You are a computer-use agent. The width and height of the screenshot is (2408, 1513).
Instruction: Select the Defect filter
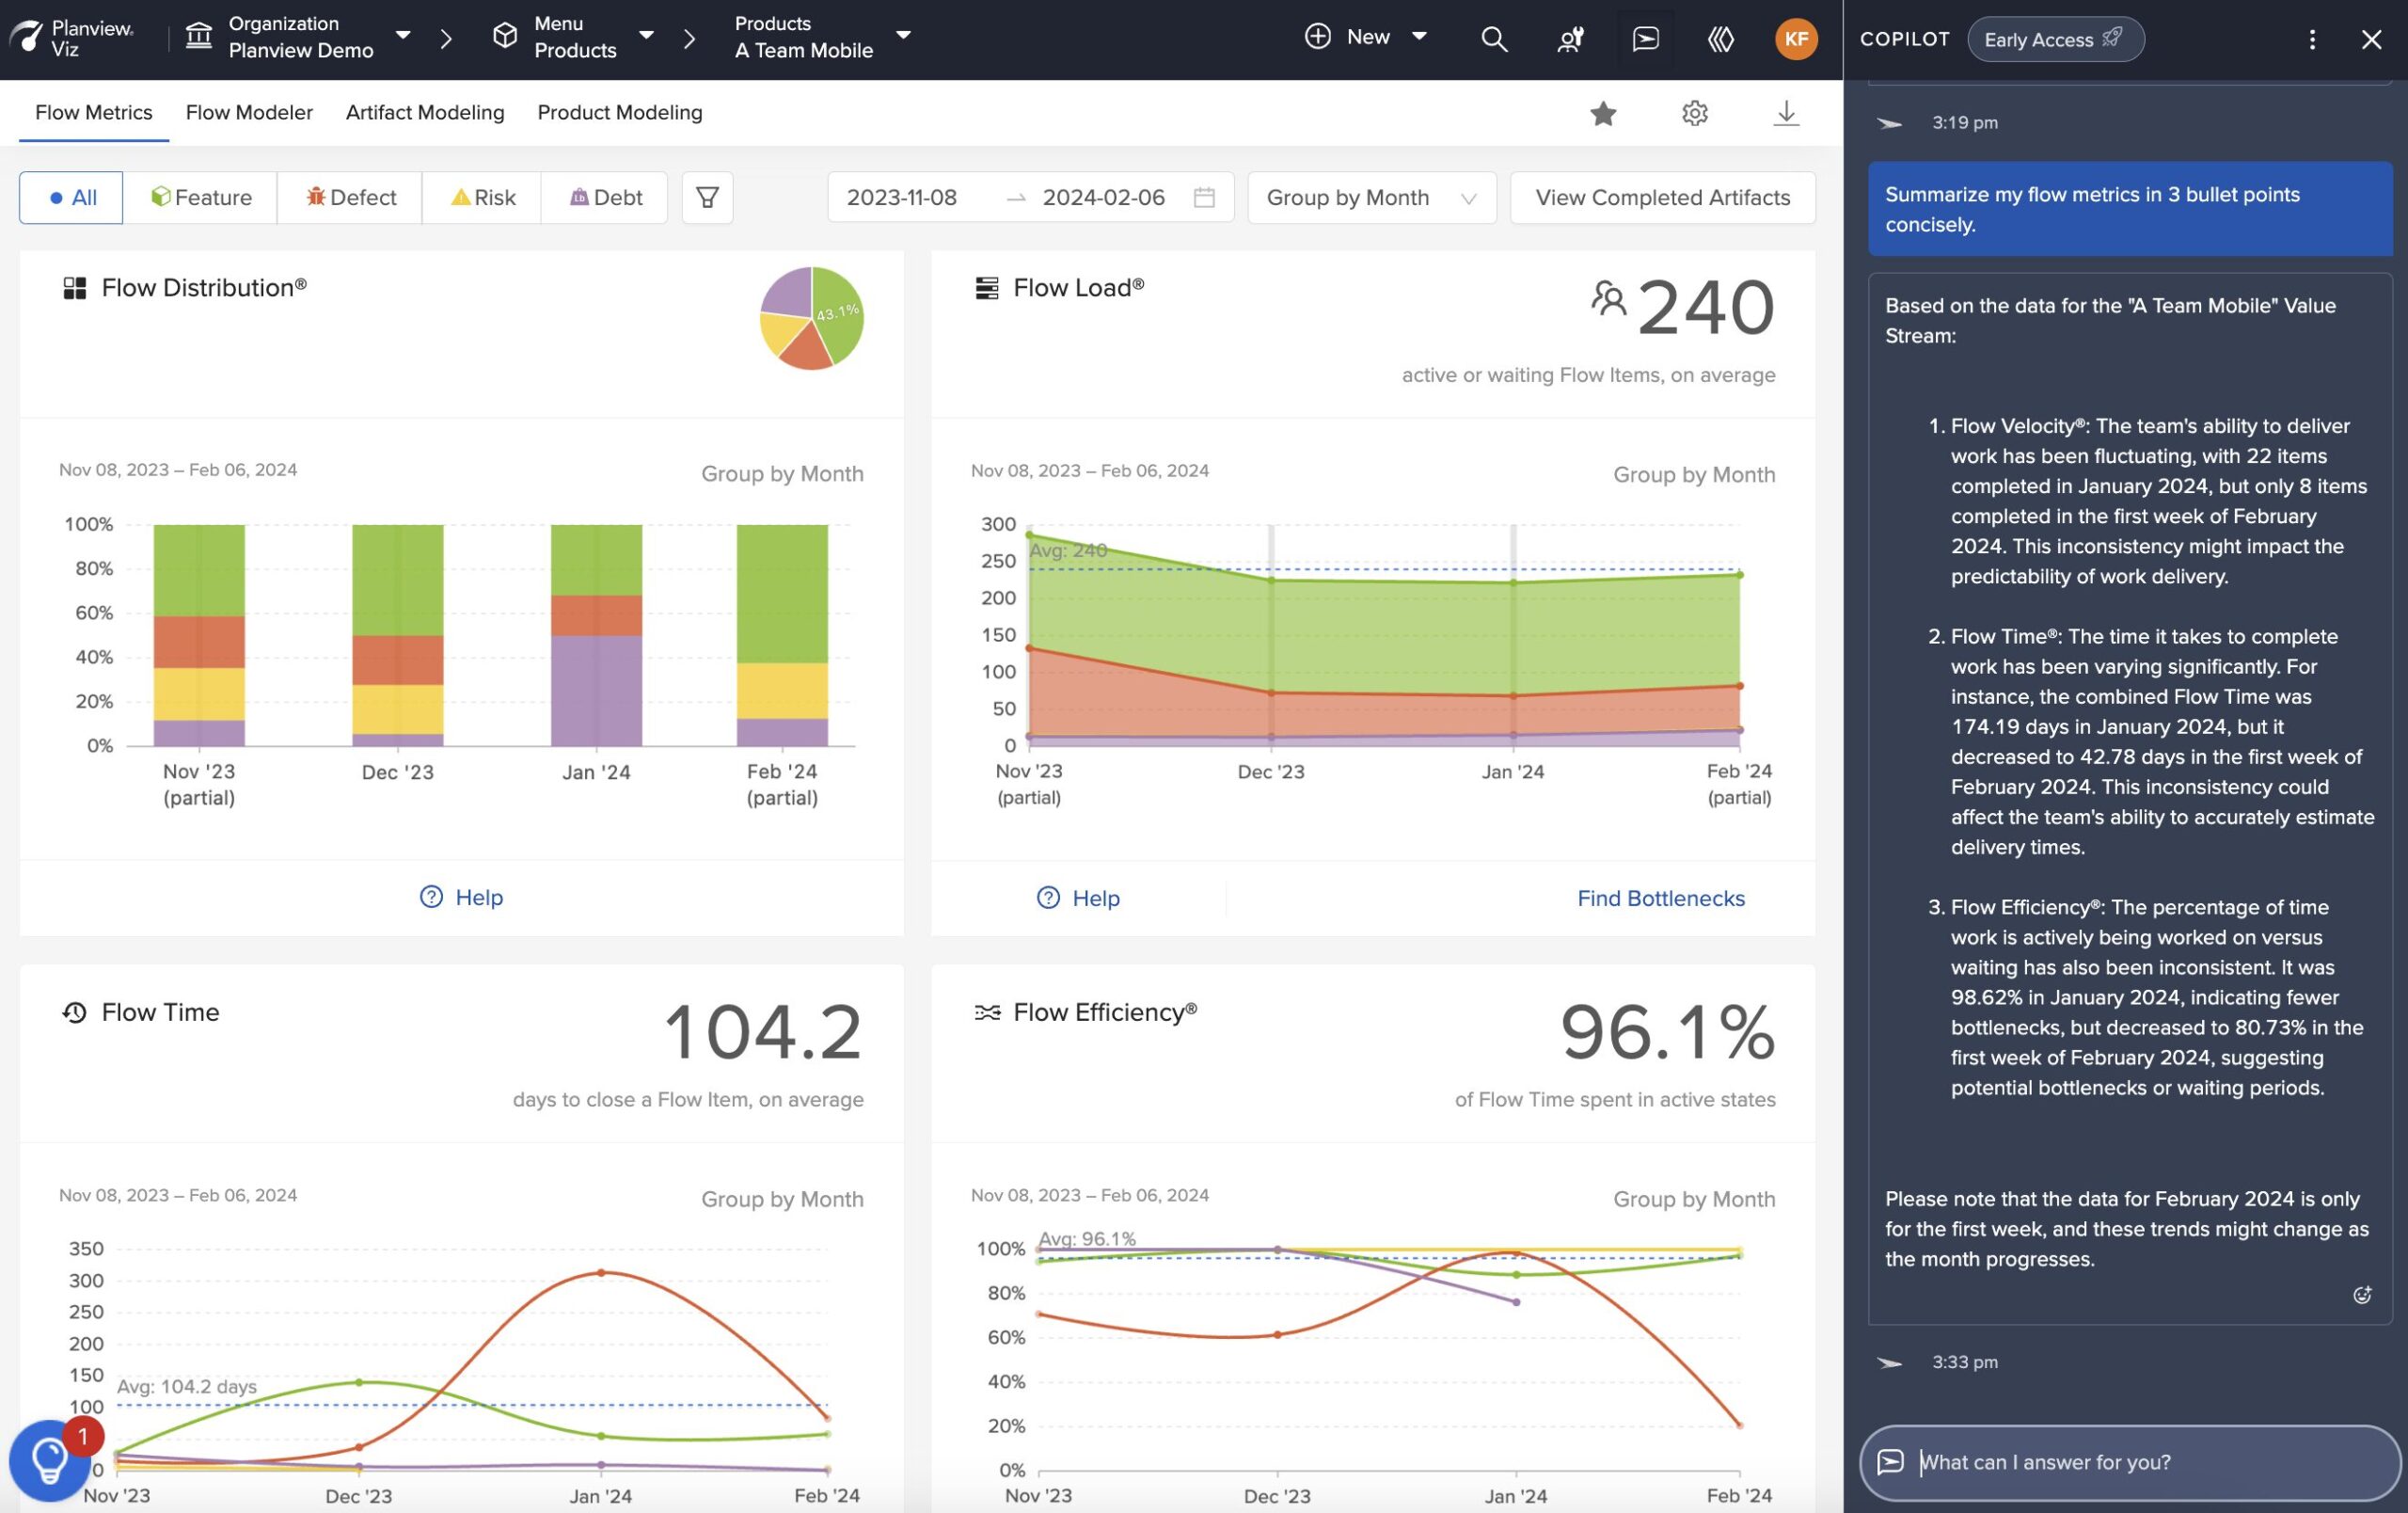(350, 198)
